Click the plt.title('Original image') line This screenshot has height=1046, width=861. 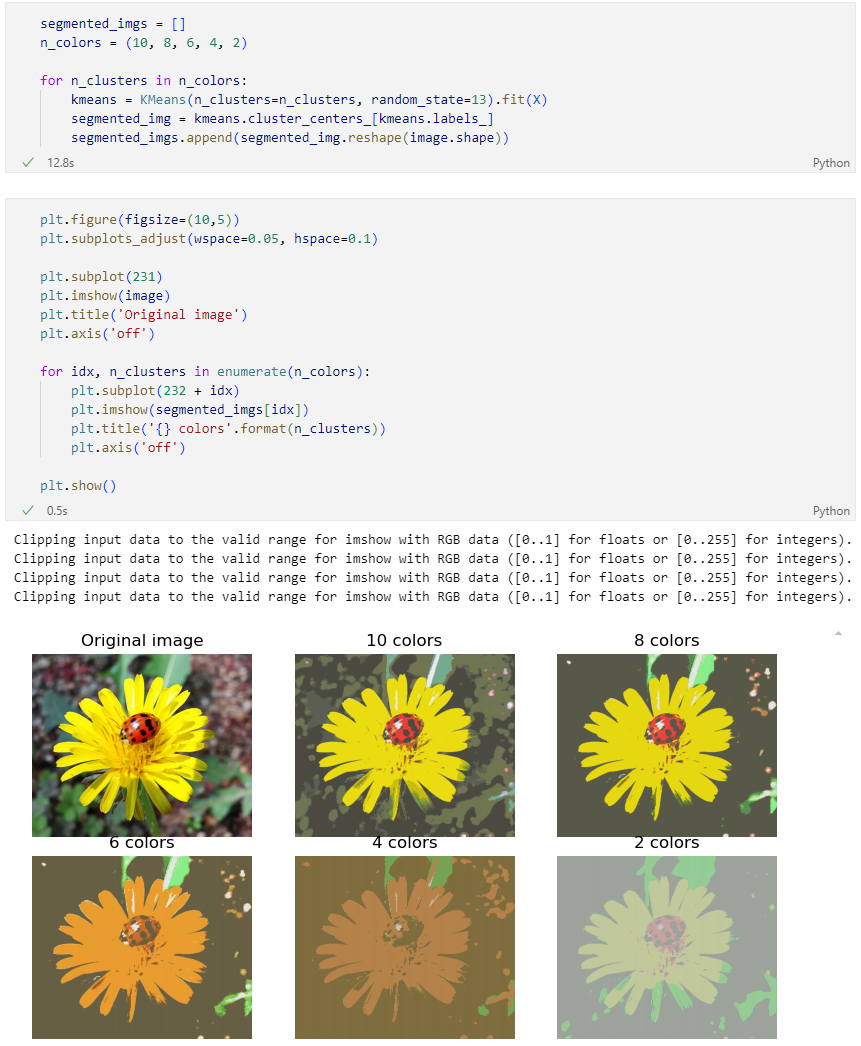tap(143, 315)
